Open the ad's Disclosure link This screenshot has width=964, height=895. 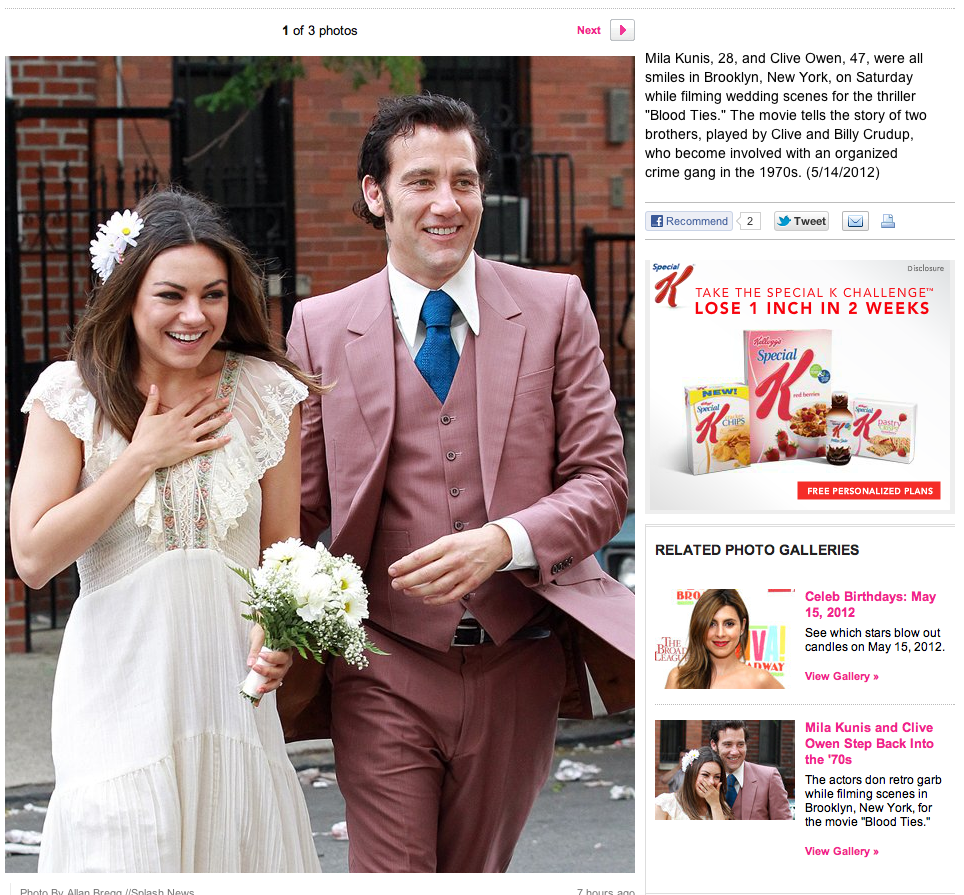[925, 269]
